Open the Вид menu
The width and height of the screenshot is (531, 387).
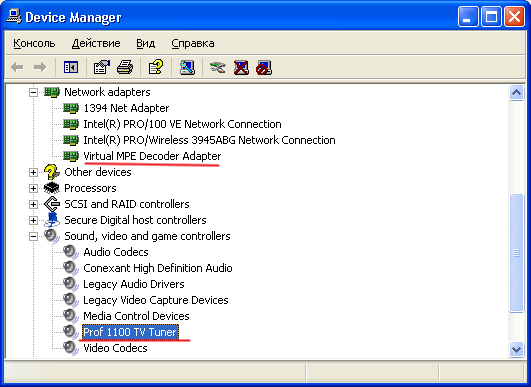click(x=146, y=43)
